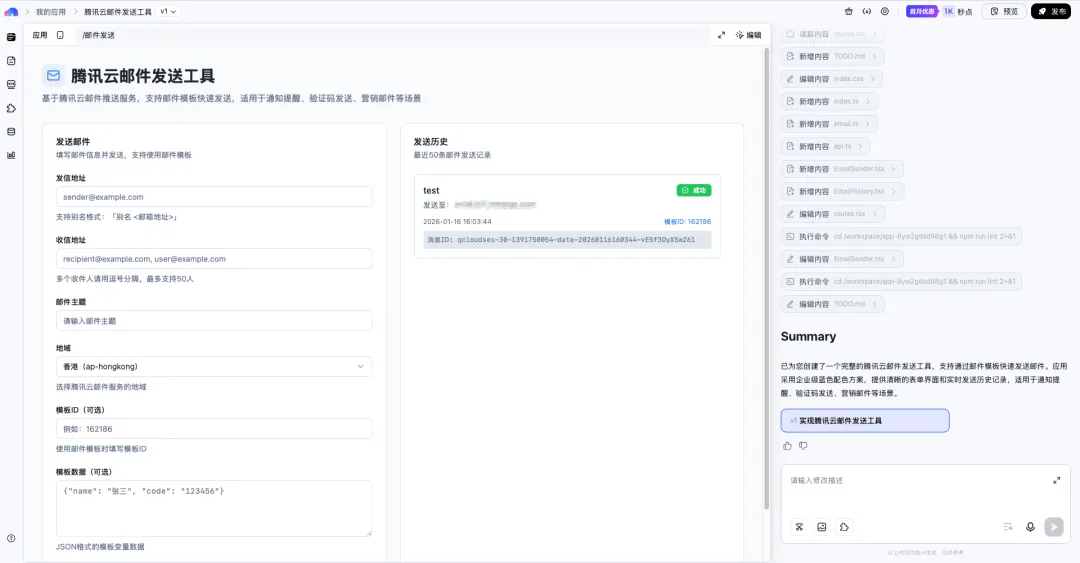Click the envelope icon beside the page title
This screenshot has height=563, width=1080.
53,76
